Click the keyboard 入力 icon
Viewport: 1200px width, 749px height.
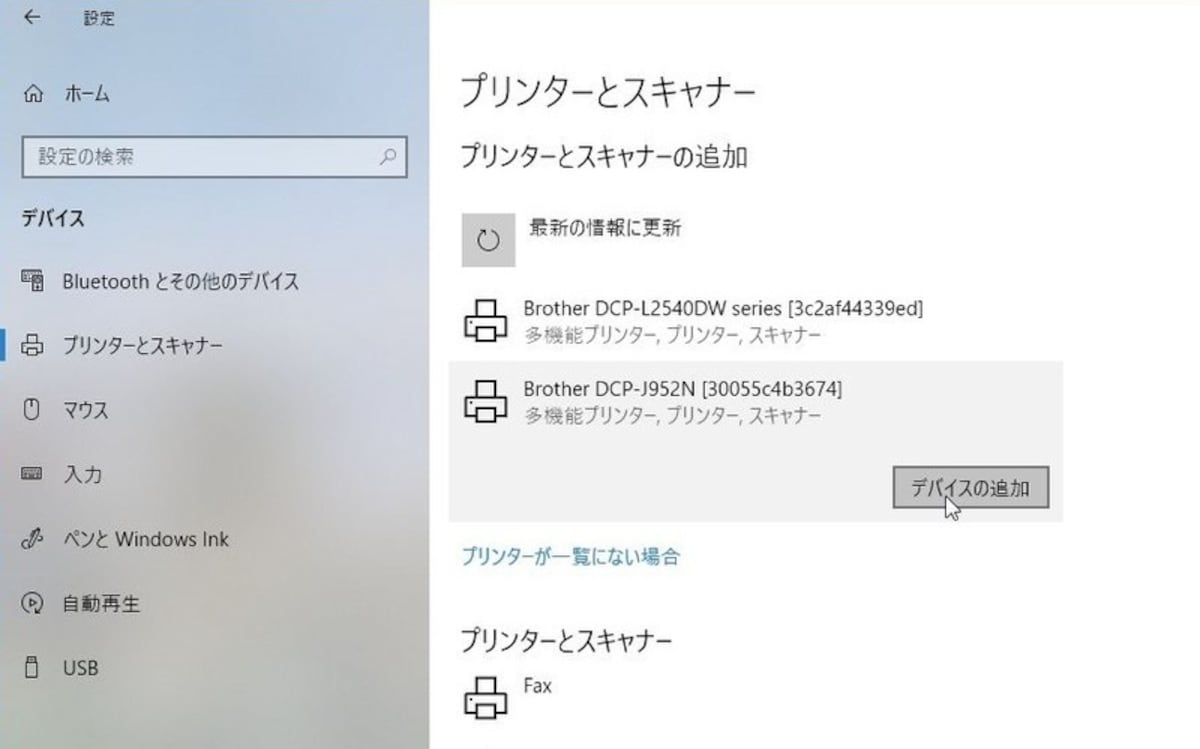32,474
